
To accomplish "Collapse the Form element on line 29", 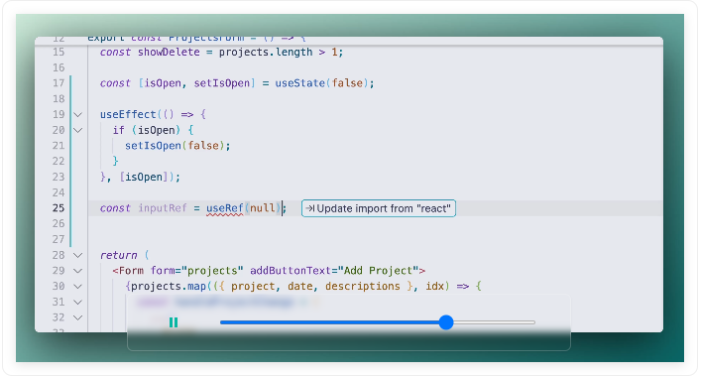I will tap(78, 271).
